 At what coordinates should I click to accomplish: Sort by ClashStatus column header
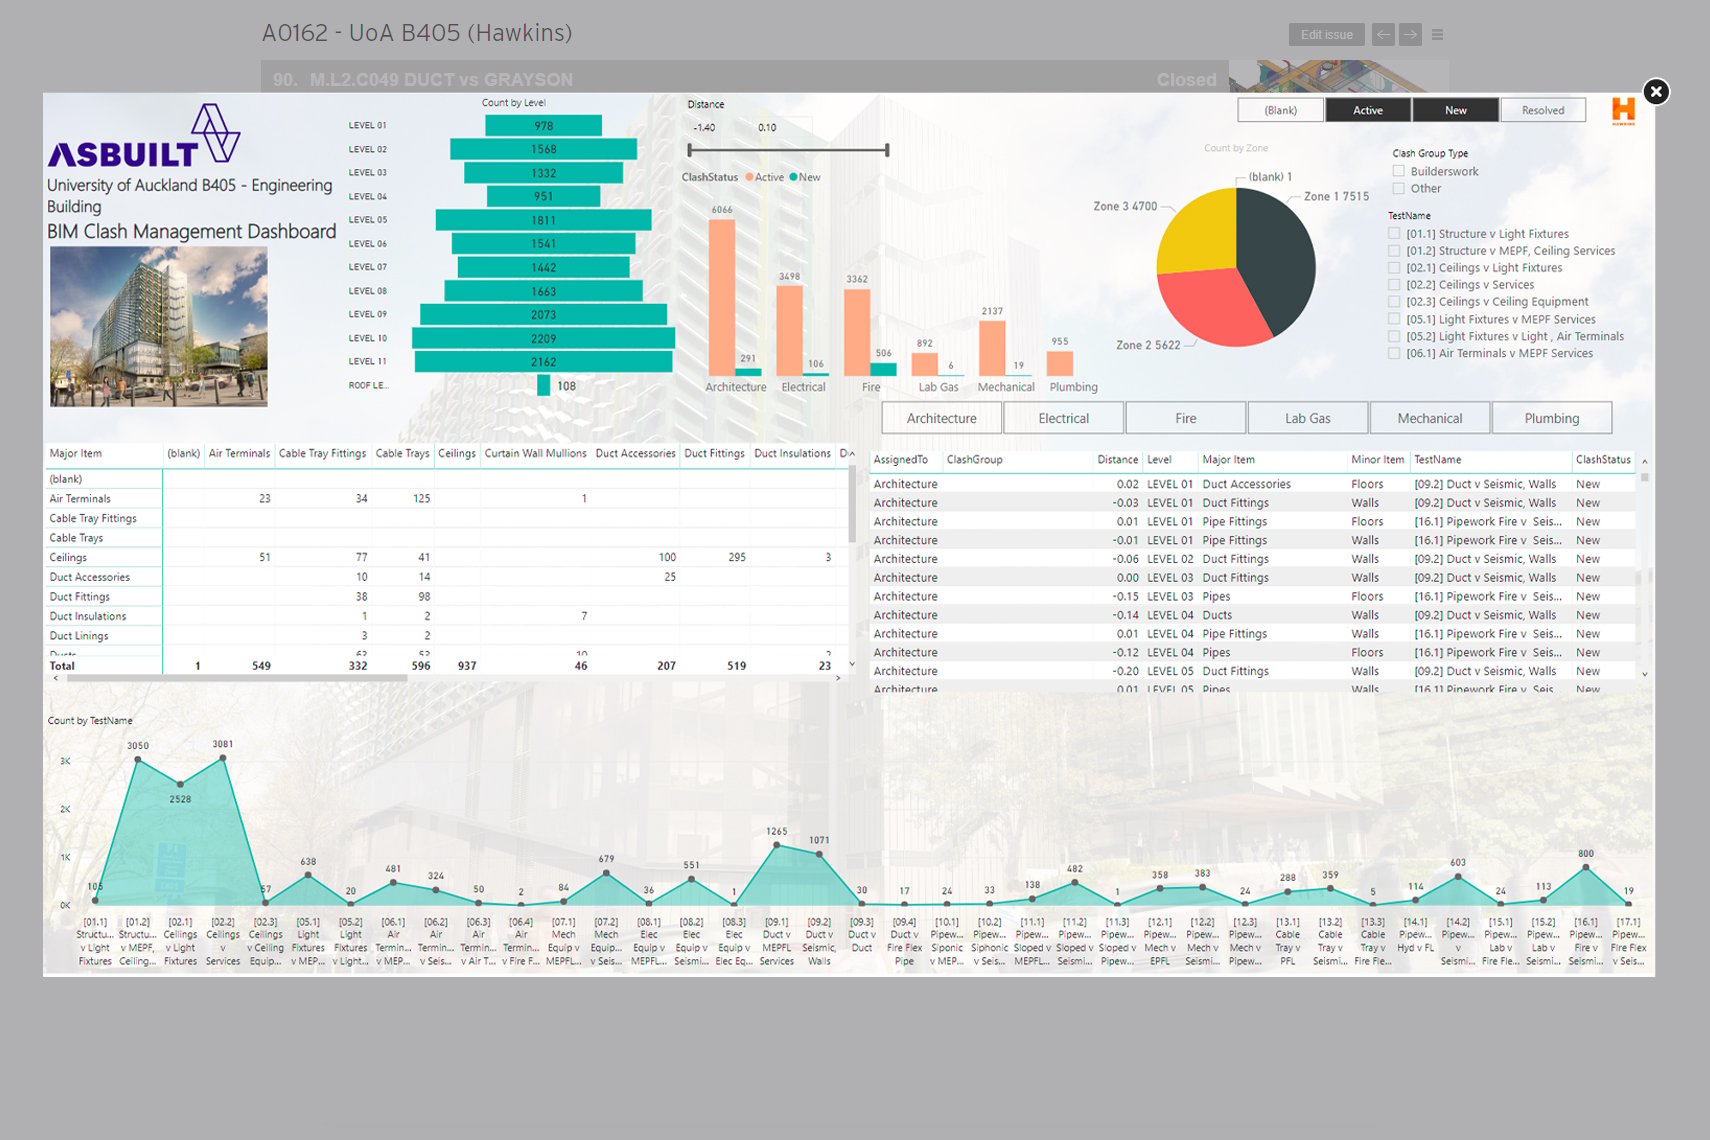1603,460
